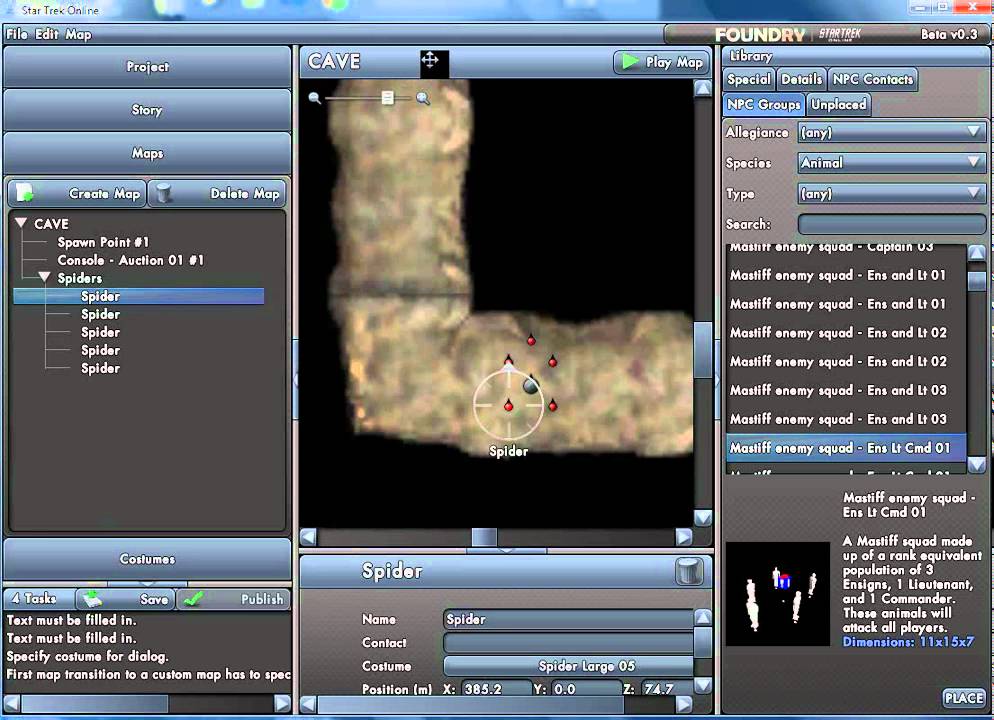Click the Spider Large 05 costume button
Image resolution: width=994 pixels, height=720 pixels.
click(569, 665)
